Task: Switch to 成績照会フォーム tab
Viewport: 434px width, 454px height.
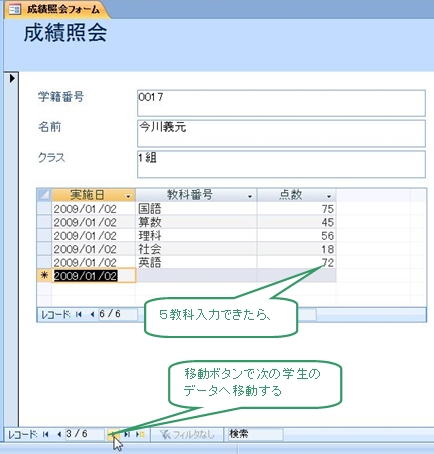Action: (x=56, y=9)
